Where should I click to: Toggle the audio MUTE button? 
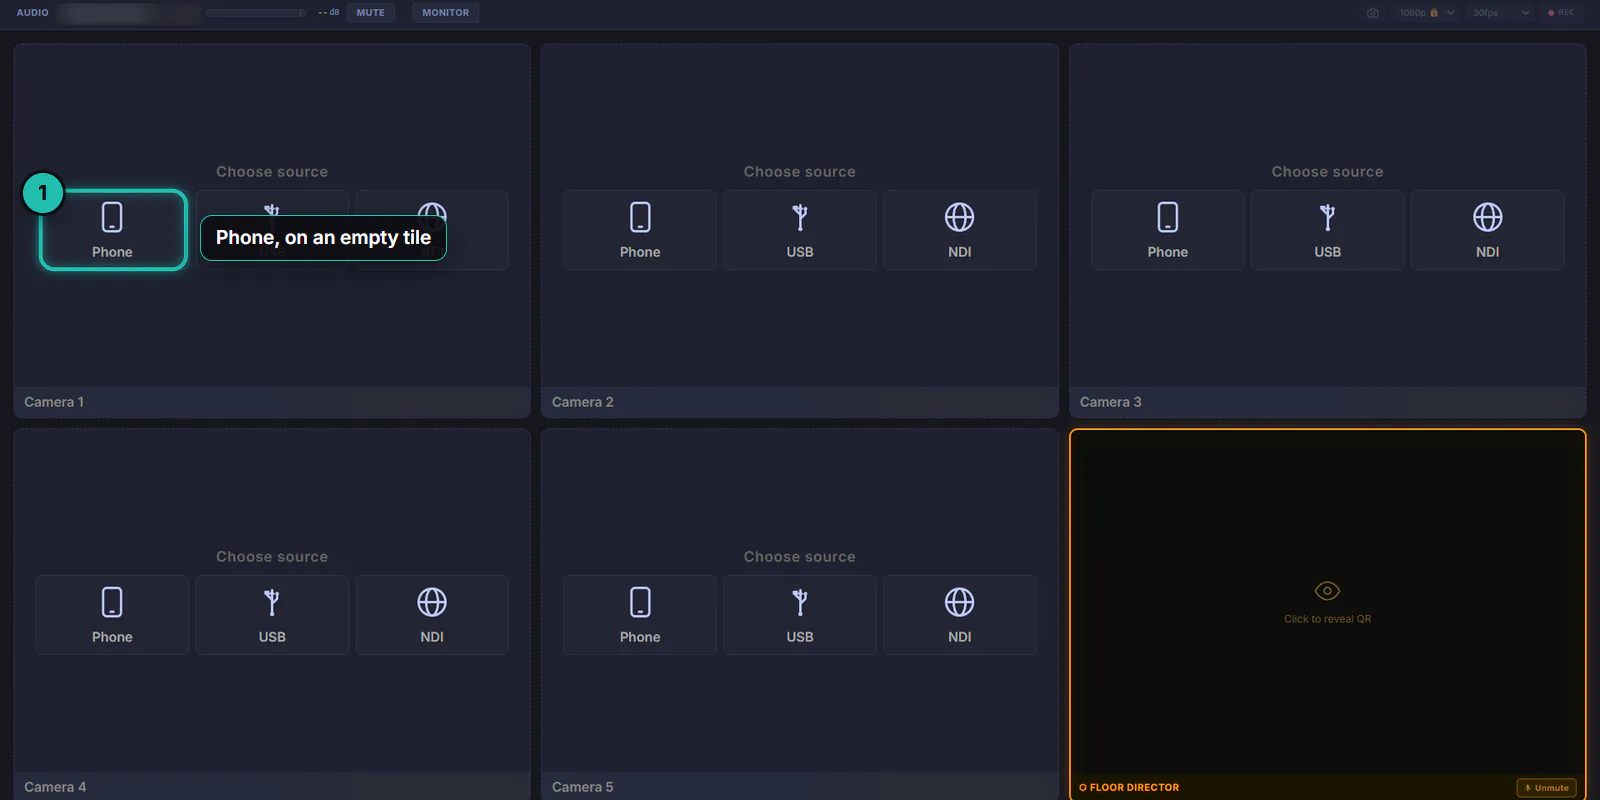point(371,13)
